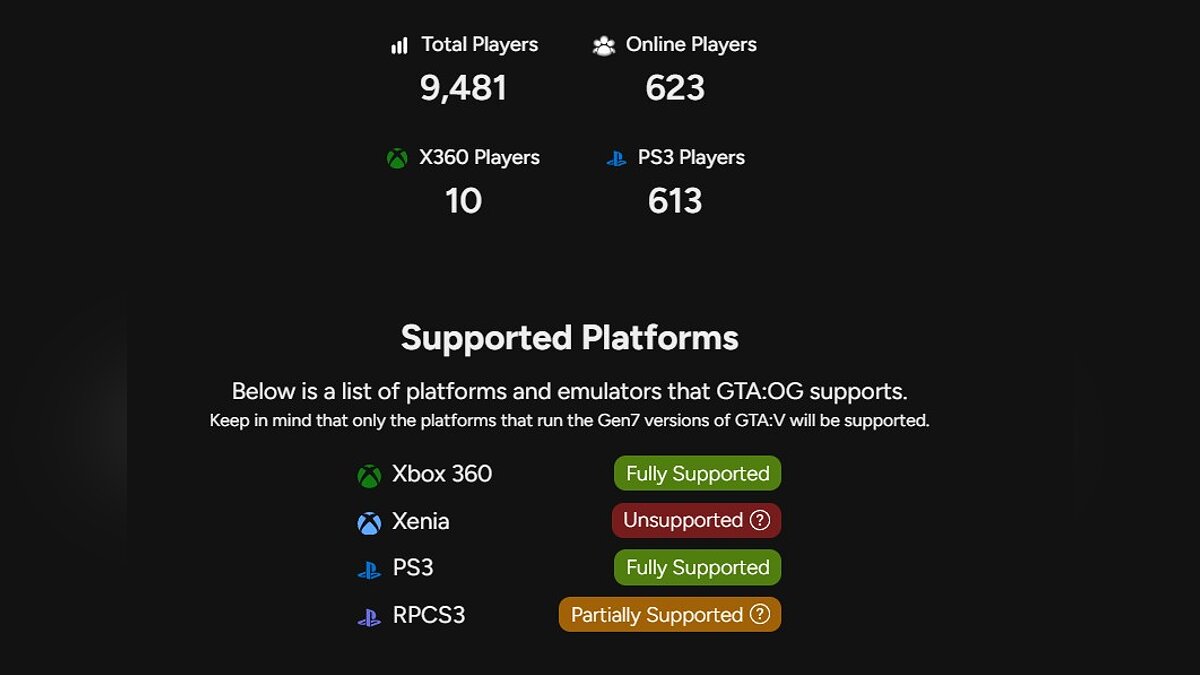Image resolution: width=1200 pixels, height=675 pixels.
Task: Click the Fully Supported badge for PS3
Action: pyautogui.click(x=697, y=567)
